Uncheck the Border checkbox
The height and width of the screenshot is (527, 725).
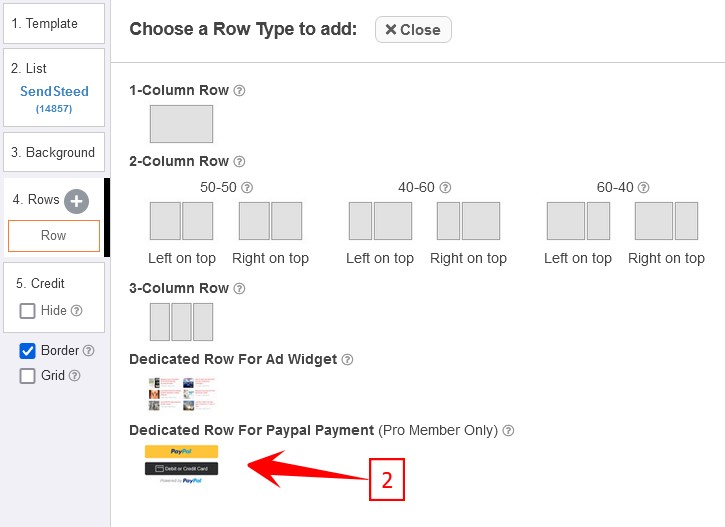point(27,351)
